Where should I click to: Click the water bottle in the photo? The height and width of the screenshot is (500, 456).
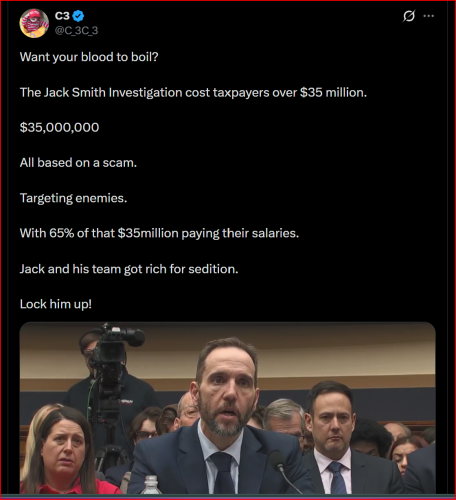tap(151, 485)
